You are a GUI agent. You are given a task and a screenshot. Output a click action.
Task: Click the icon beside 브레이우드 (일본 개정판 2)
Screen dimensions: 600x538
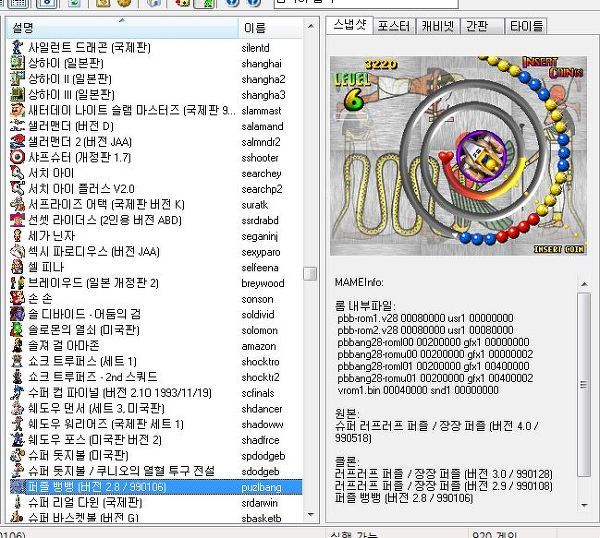tap(17, 283)
